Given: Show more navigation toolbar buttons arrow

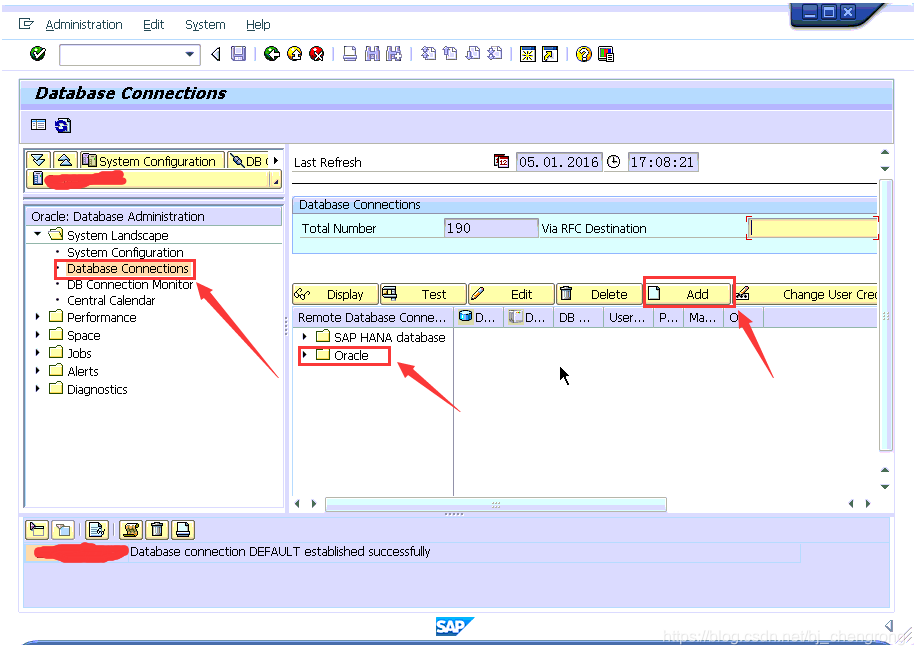Looking at the screenshot, I should pyautogui.click(x=276, y=160).
